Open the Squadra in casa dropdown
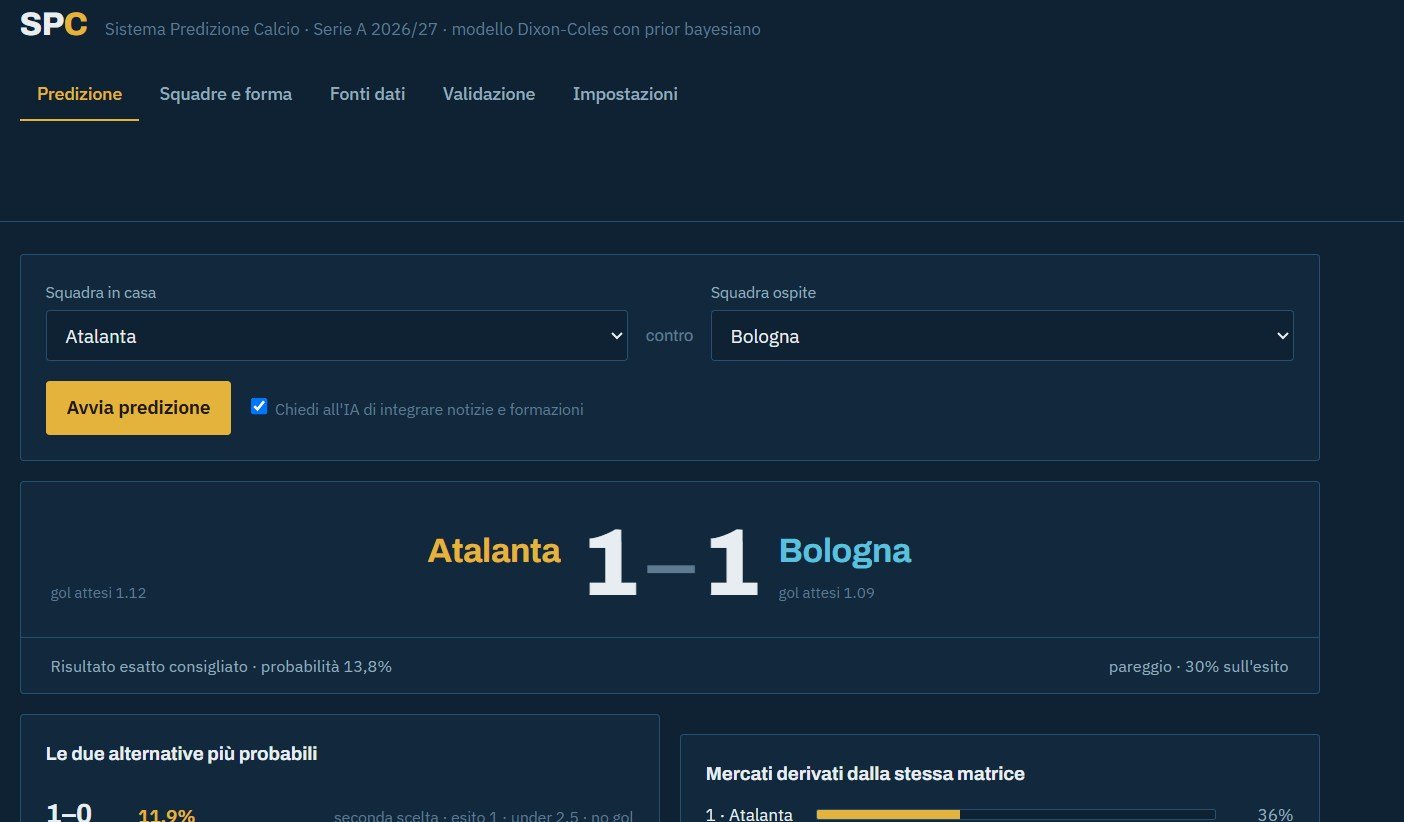The width and height of the screenshot is (1404, 822). tap(337, 336)
